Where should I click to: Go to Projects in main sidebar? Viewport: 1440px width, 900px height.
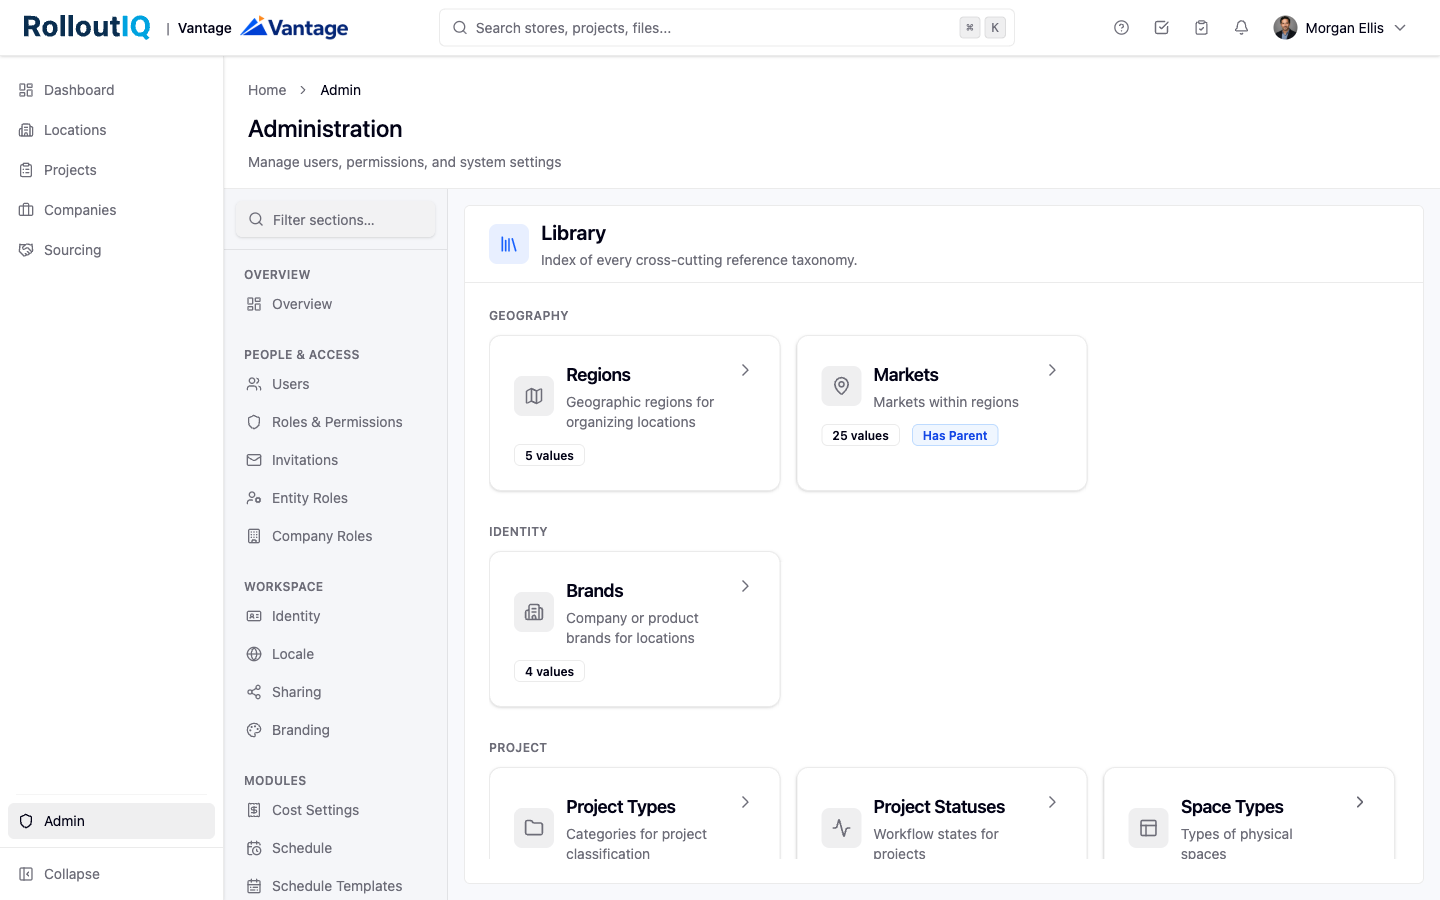tap(111, 170)
